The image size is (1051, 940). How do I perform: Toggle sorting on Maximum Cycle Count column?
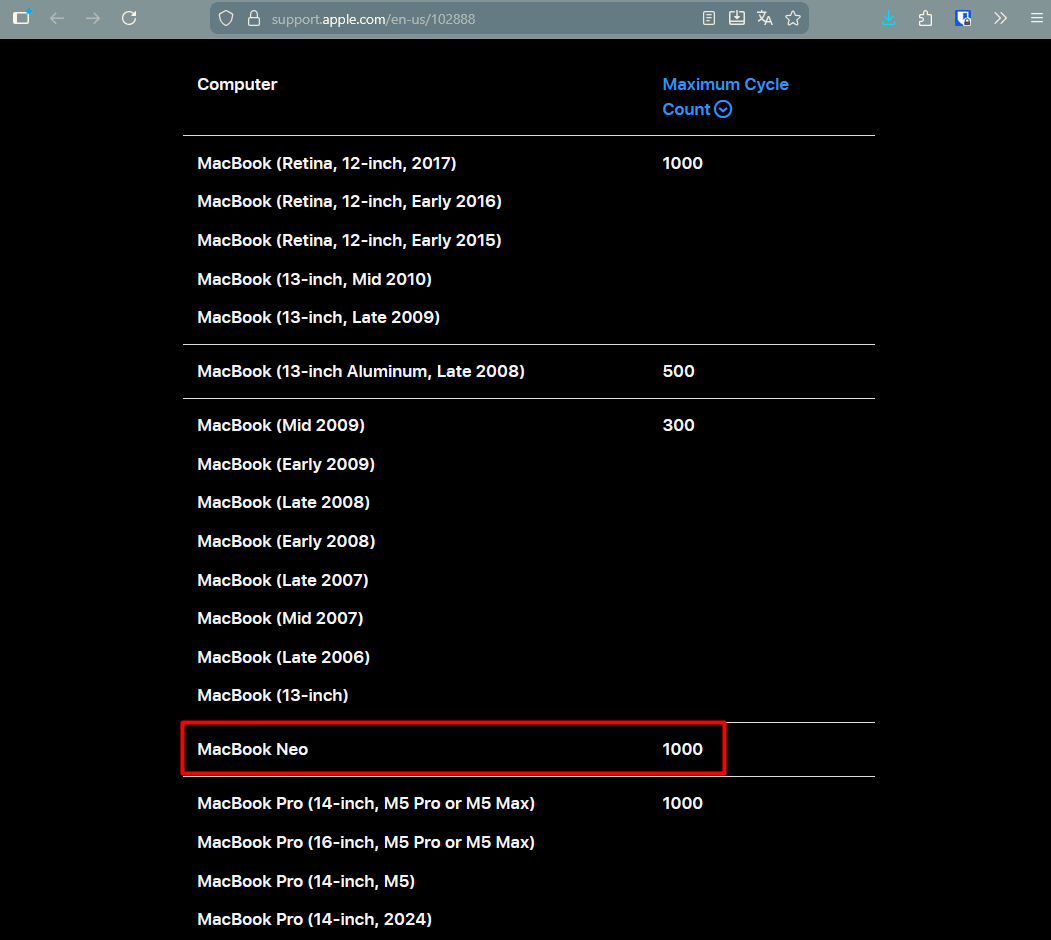coord(725,96)
